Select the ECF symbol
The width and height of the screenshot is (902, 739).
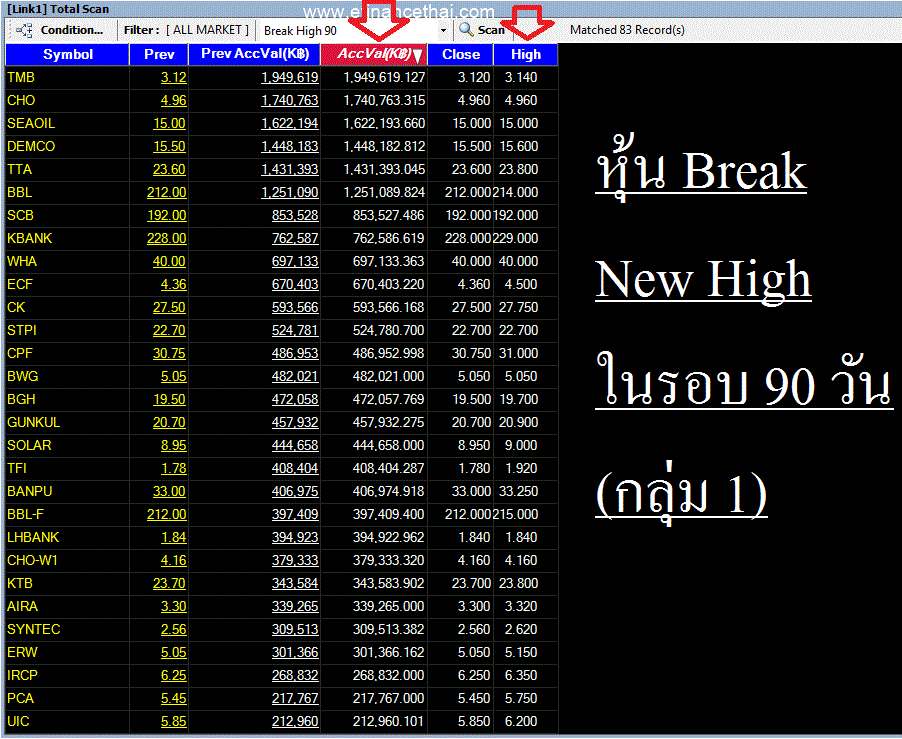20,284
